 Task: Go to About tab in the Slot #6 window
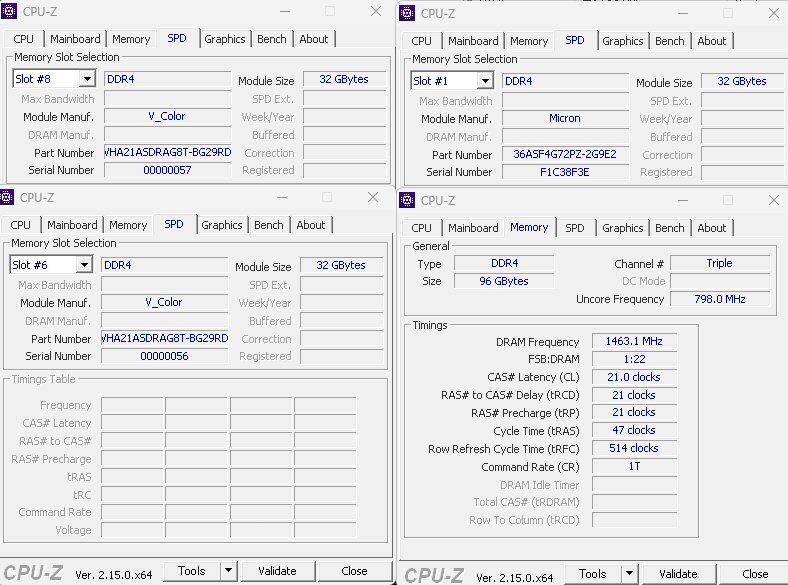point(311,225)
